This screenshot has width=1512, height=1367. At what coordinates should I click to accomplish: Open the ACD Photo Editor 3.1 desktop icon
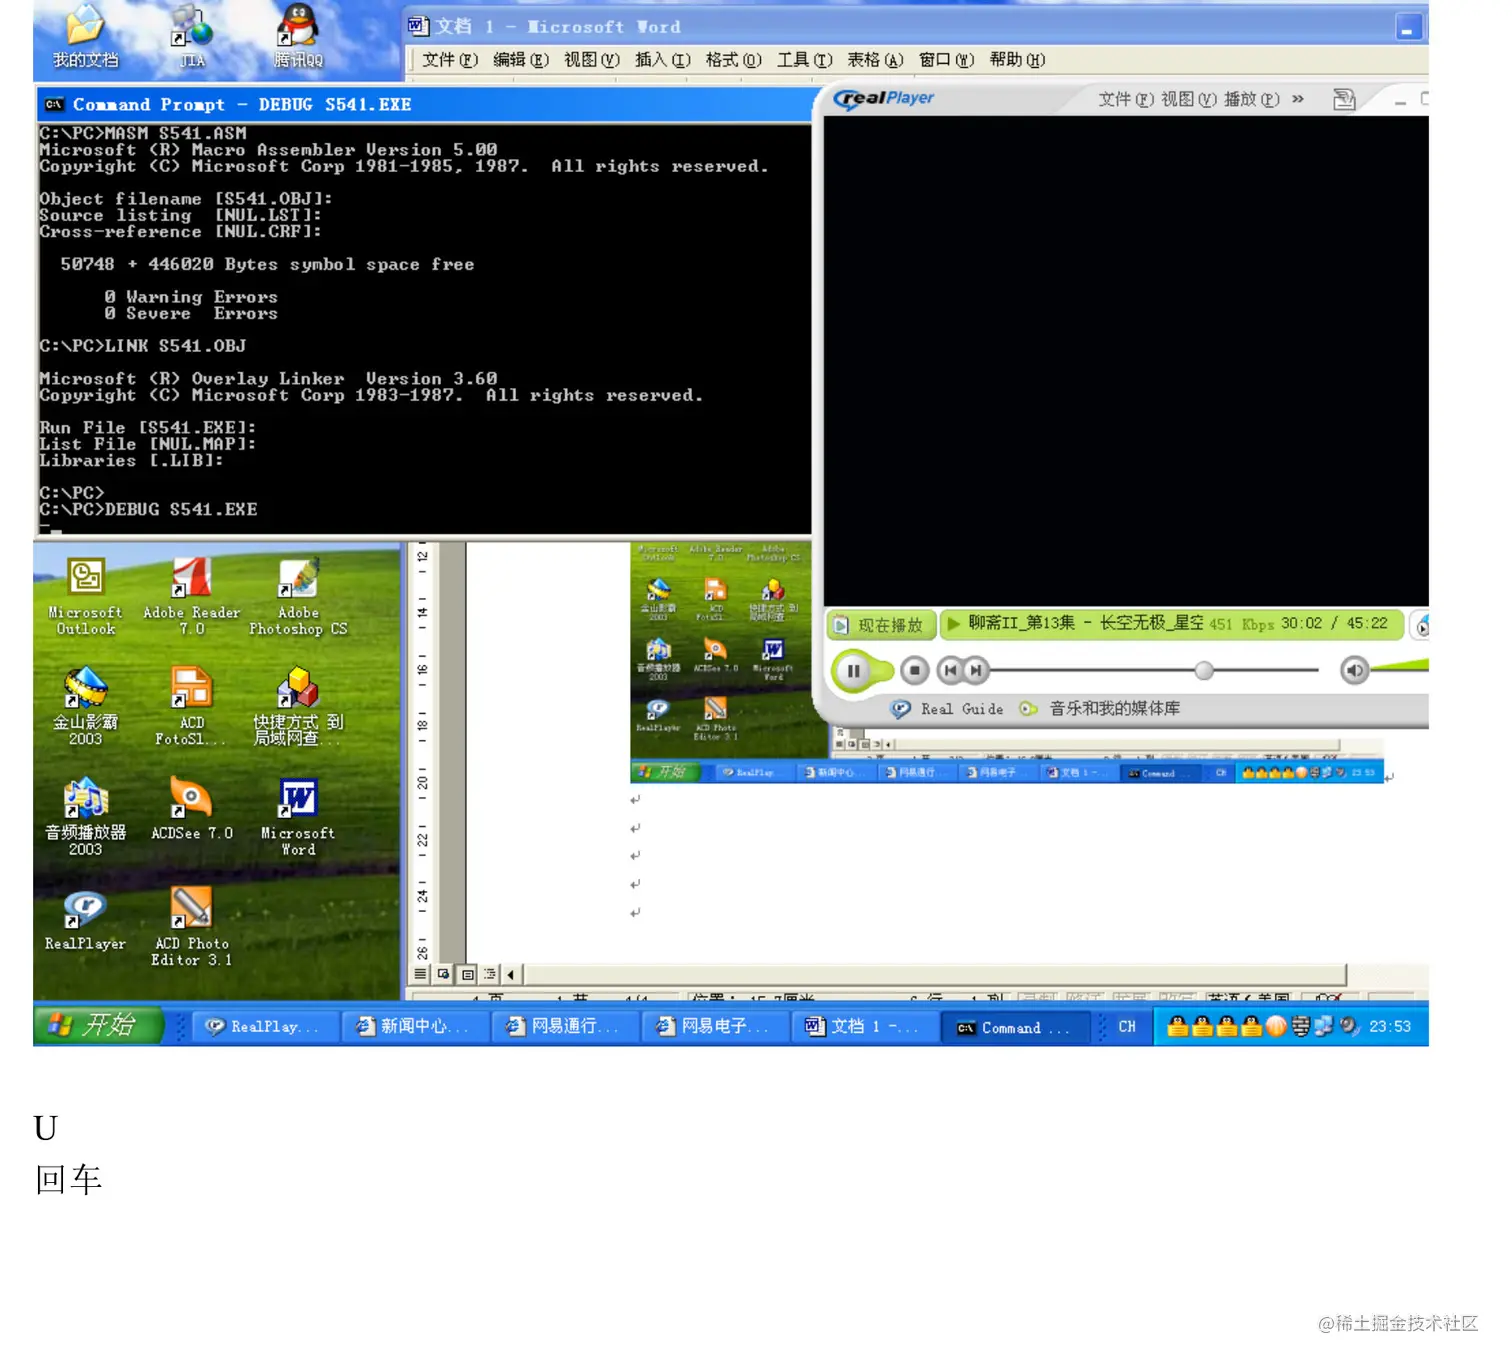tap(191, 927)
